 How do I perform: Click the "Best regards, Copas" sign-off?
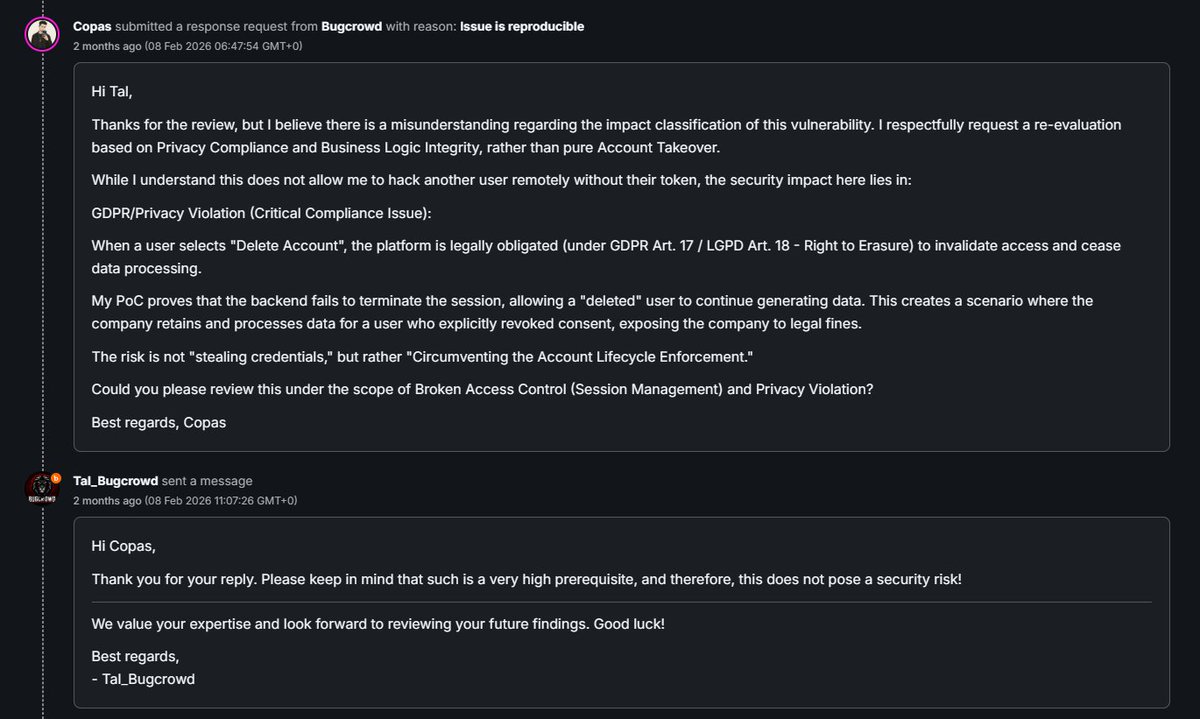(159, 422)
